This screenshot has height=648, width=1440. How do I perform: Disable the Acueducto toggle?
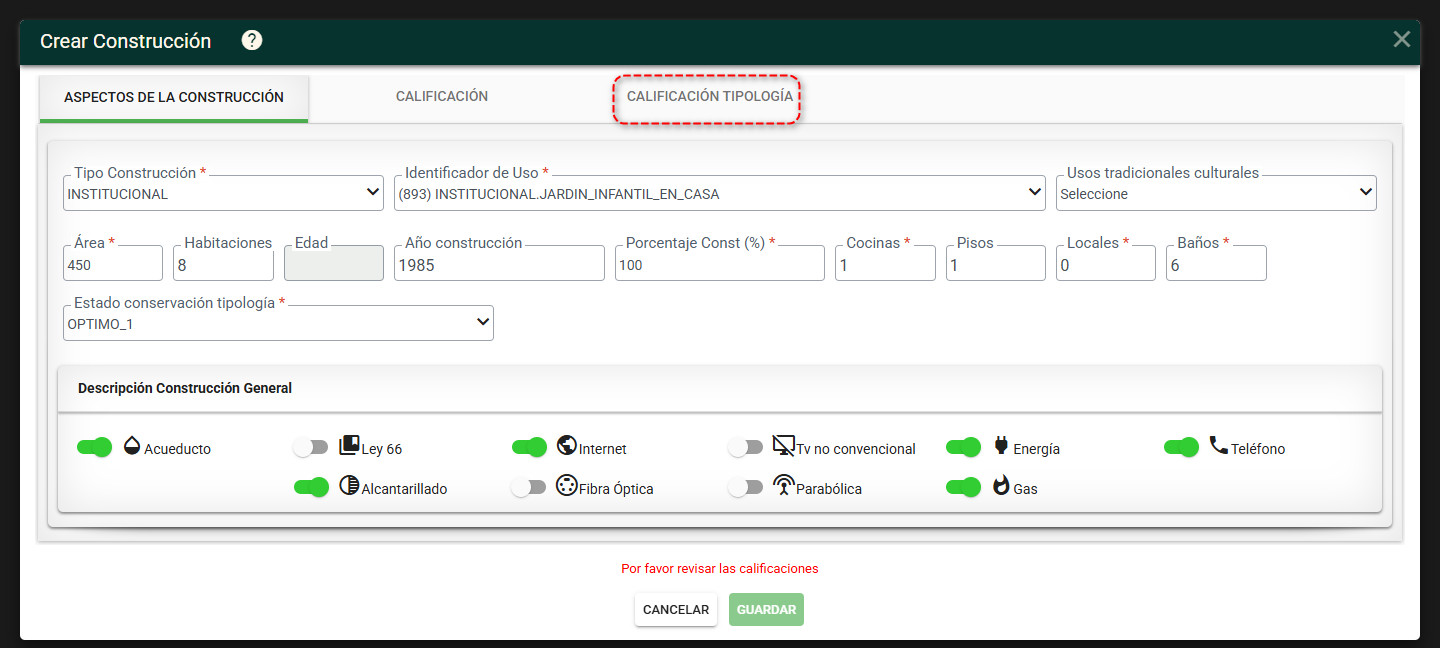click(95, 447)
